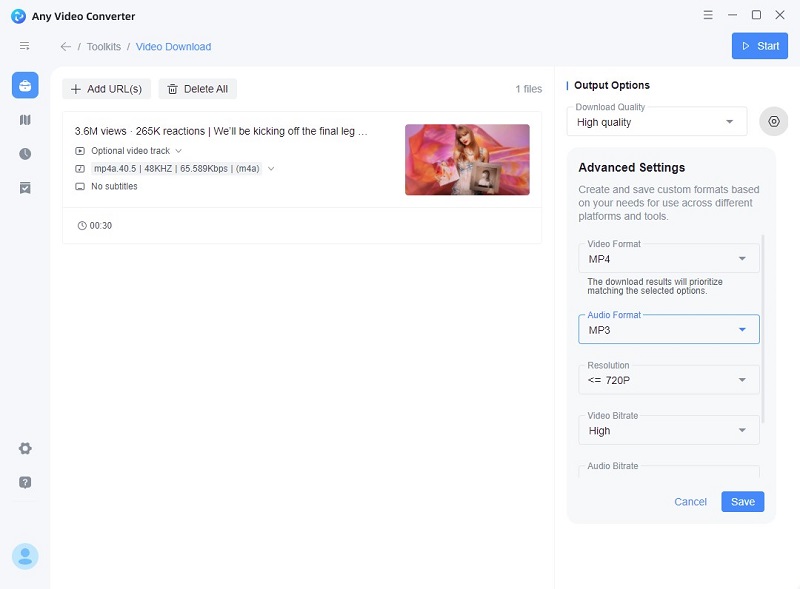Maximize the application window
800x589 pixels.
756,15
